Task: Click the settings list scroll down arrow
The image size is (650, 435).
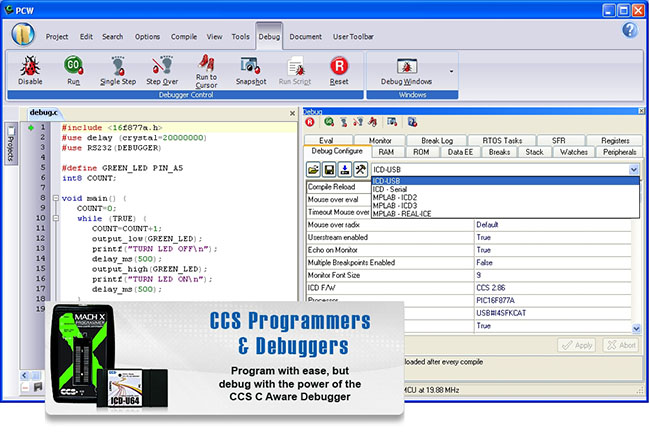Action: click(636, 328)
